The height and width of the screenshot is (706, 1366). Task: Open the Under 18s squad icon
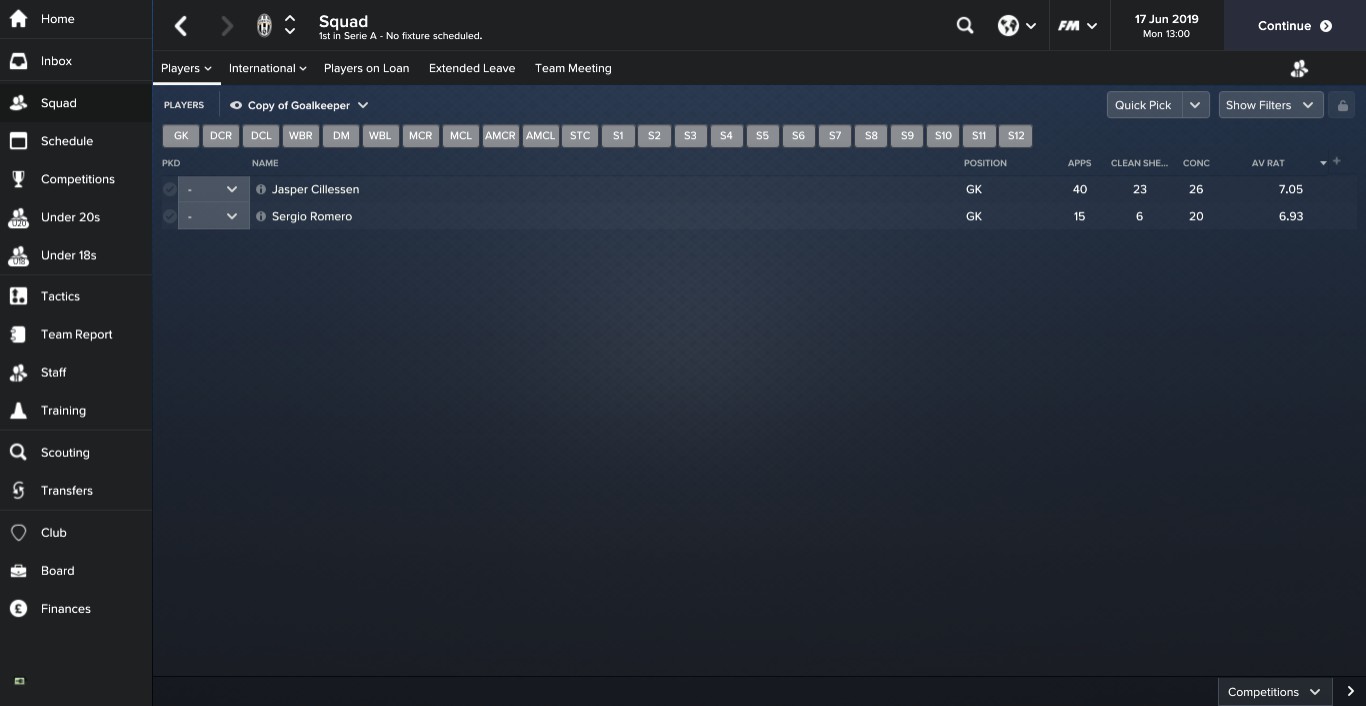click(18, 255)
